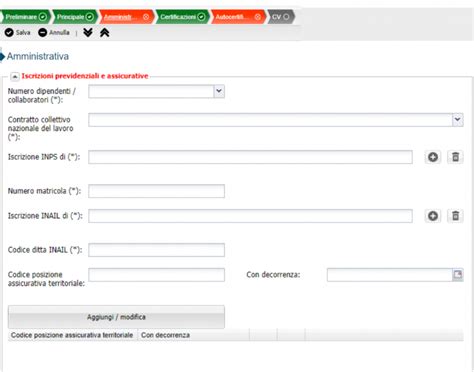The height and width of the screenshot is (372, 474).
Task: Click the Codice ditta INAIL field
Action: coord(156,250)
